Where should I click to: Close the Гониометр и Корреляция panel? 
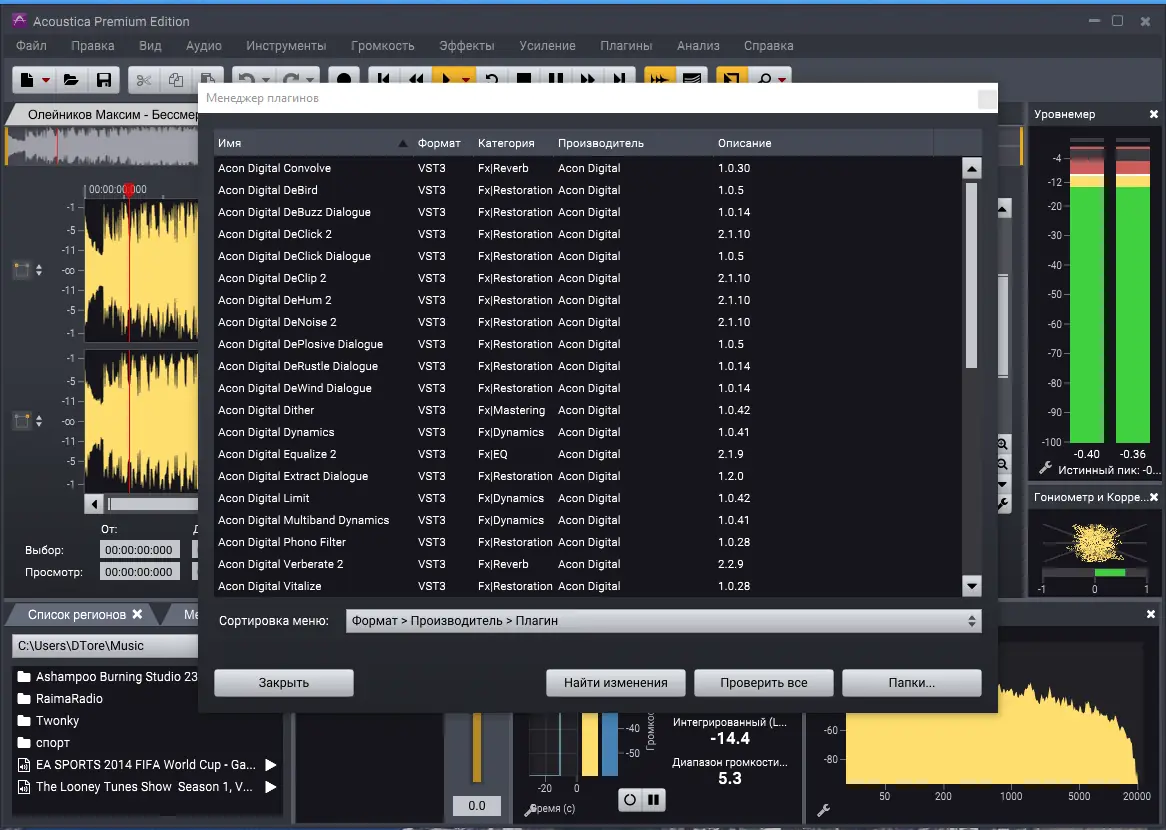(x=1153, y=497)
